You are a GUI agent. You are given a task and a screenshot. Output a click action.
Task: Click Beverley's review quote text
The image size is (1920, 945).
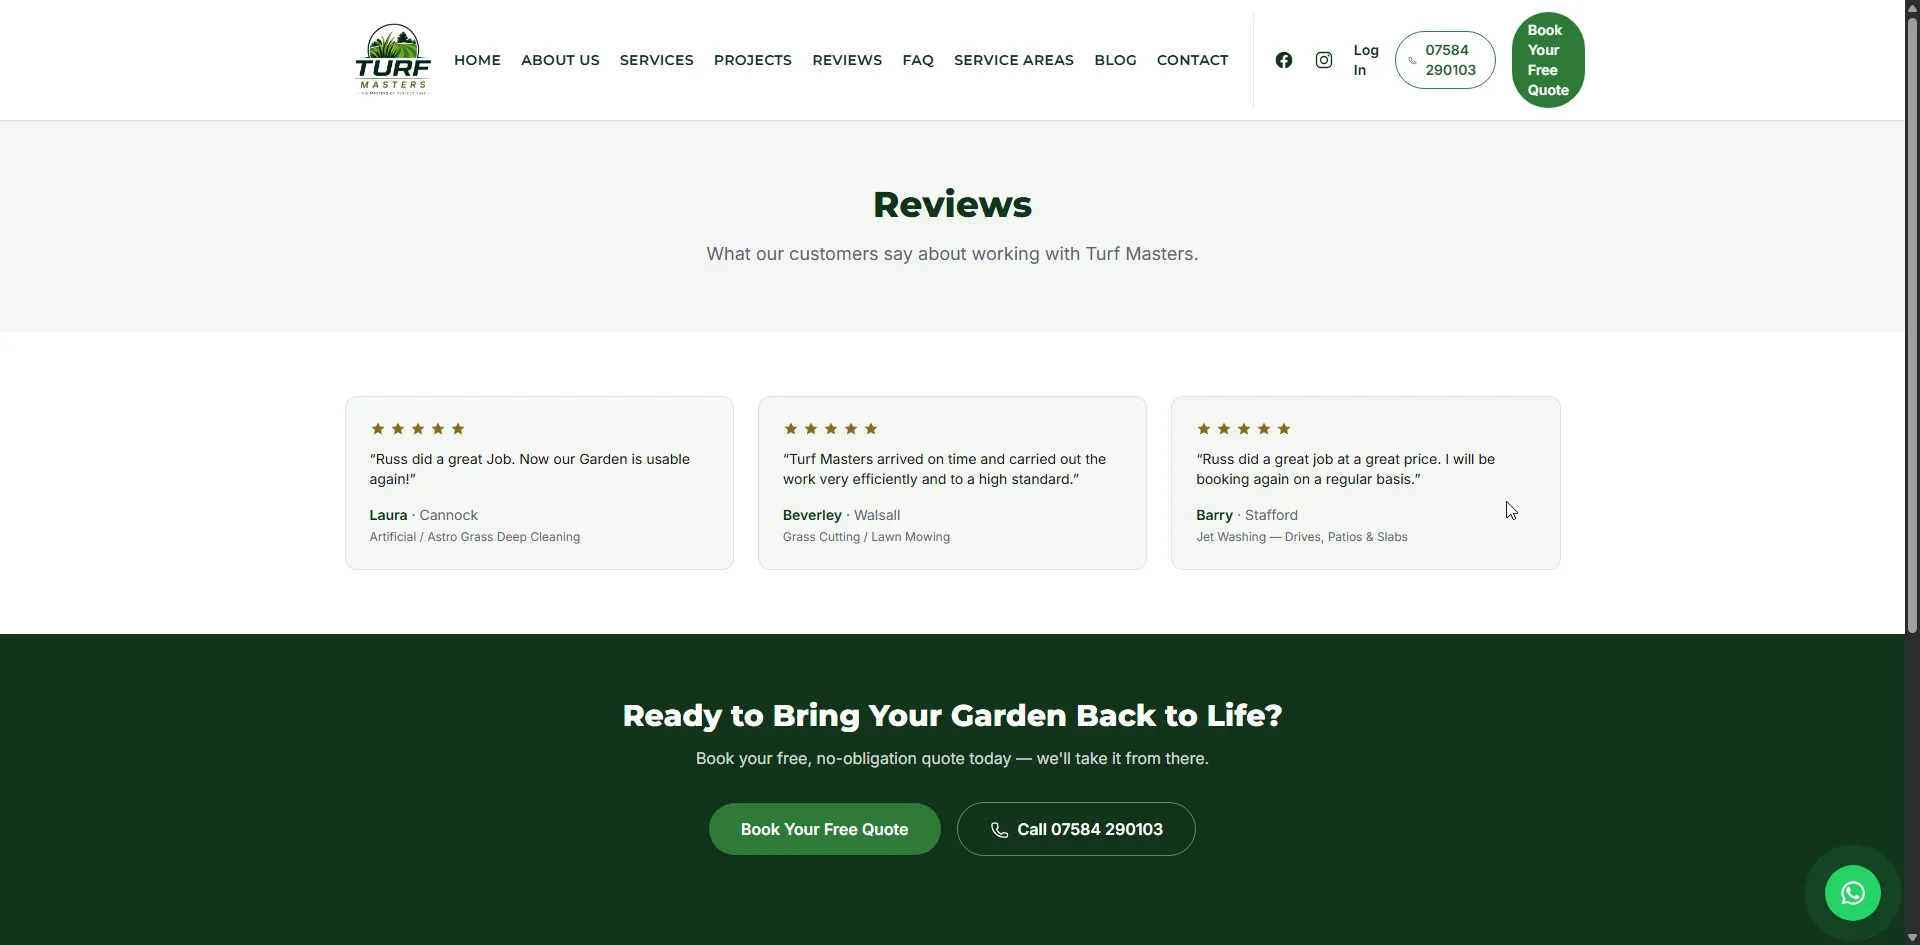click(944, 469)
